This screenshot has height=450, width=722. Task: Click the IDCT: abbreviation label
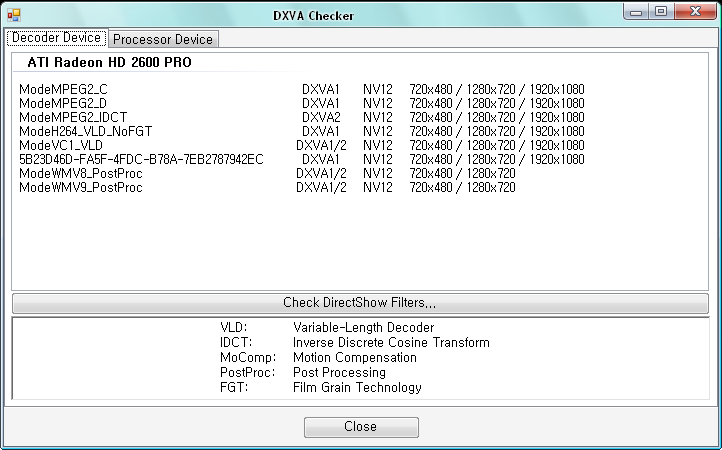(236, 343)
